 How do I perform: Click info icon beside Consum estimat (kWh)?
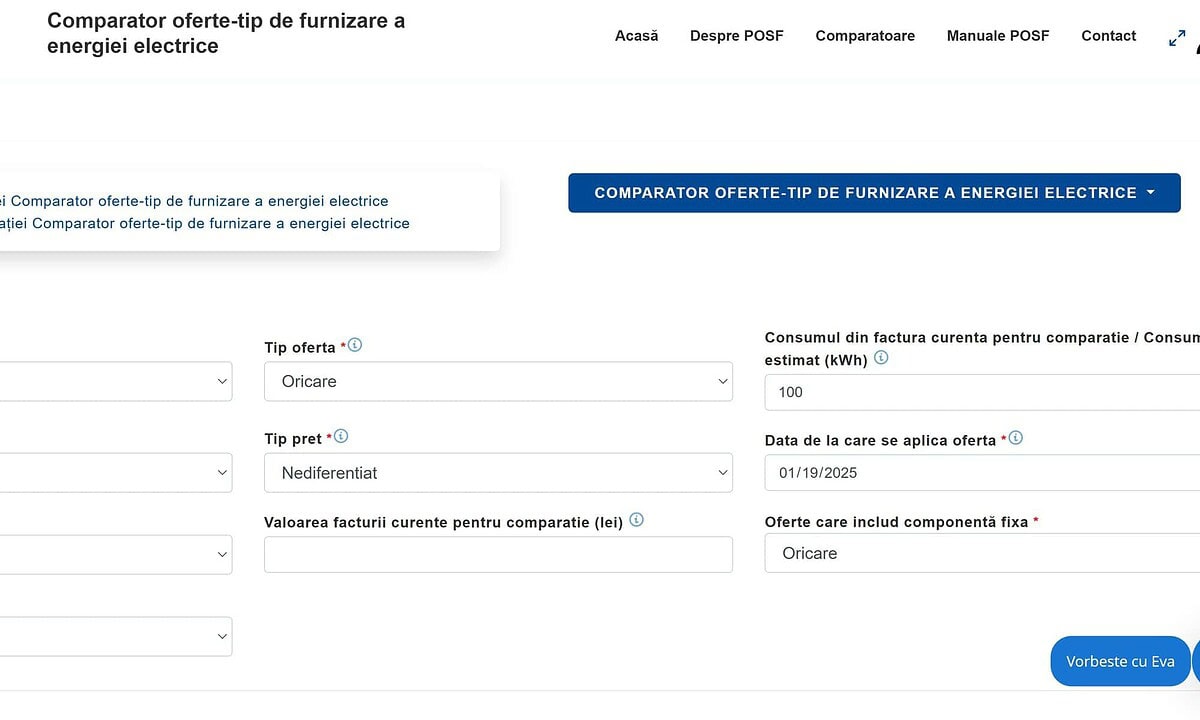pos(881,358)
